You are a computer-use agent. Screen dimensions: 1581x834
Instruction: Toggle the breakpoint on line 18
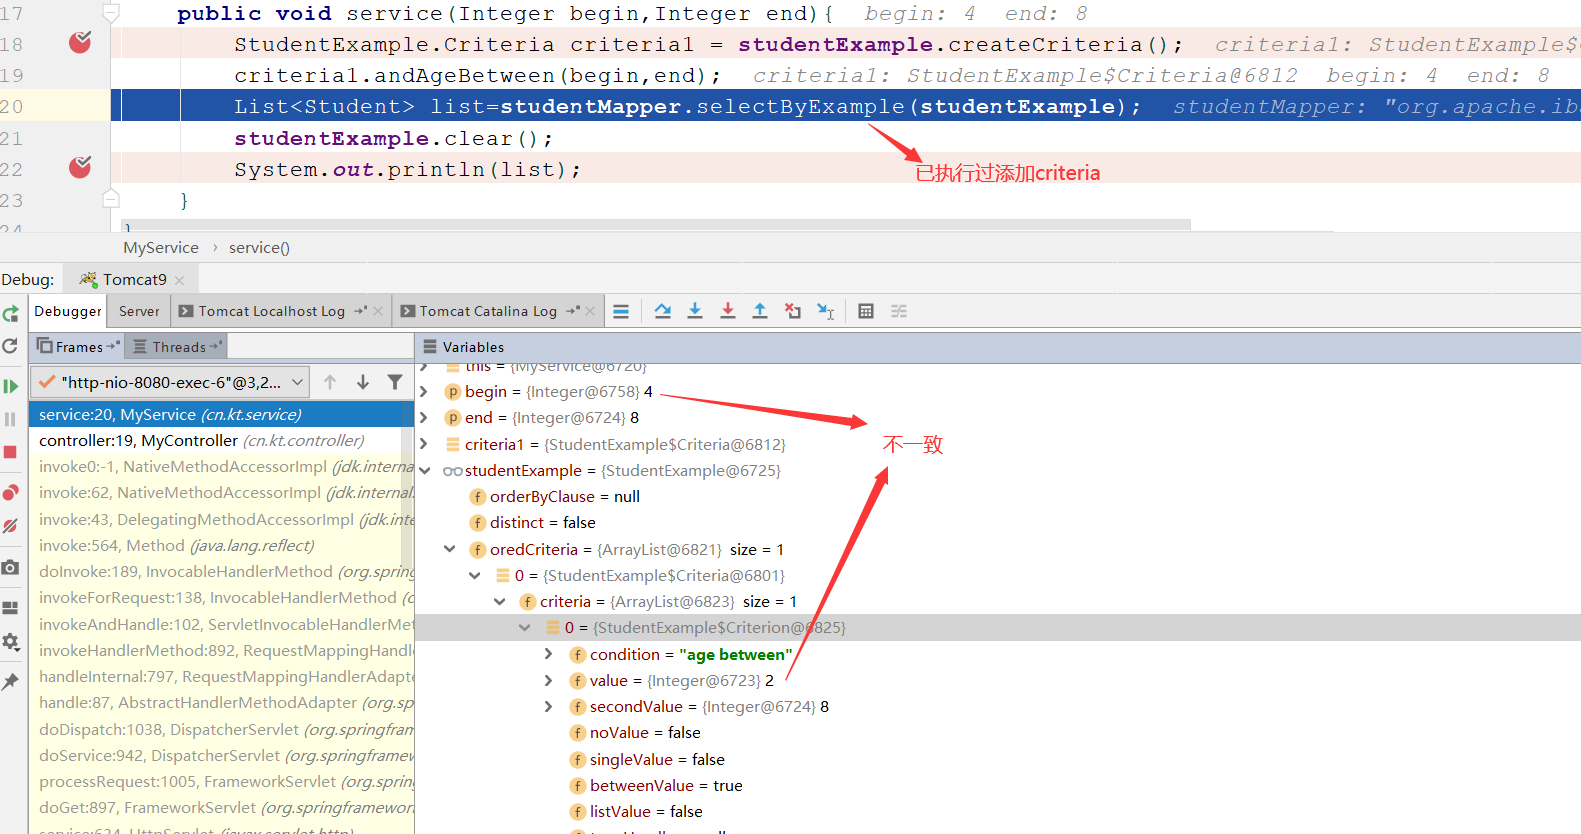[80, 42]
